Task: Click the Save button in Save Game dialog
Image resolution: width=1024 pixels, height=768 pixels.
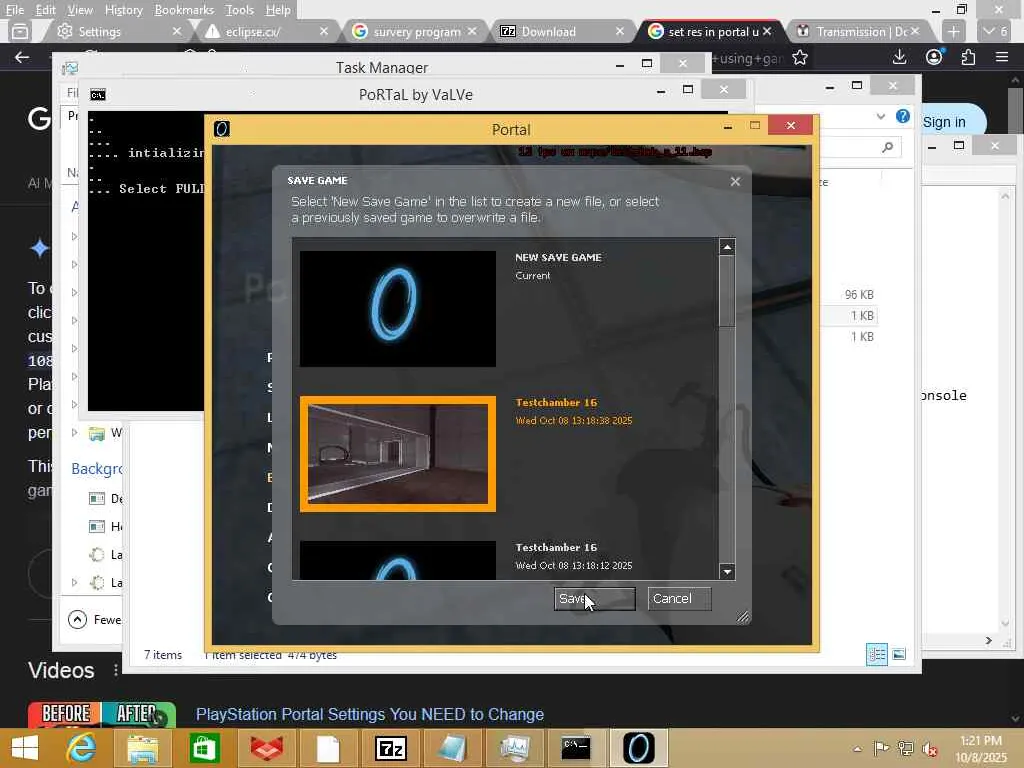Action: point(594,598)
